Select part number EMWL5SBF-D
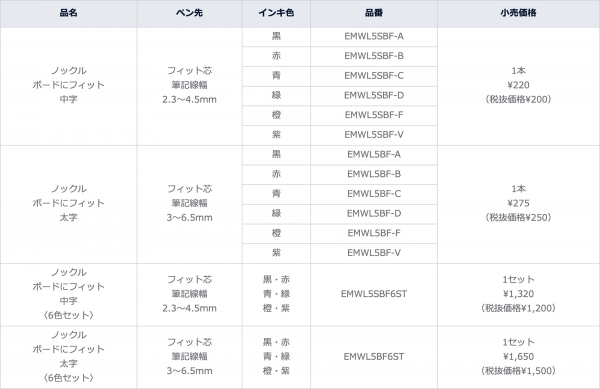The width and height of the screenshot is (600, 389). 374,95
